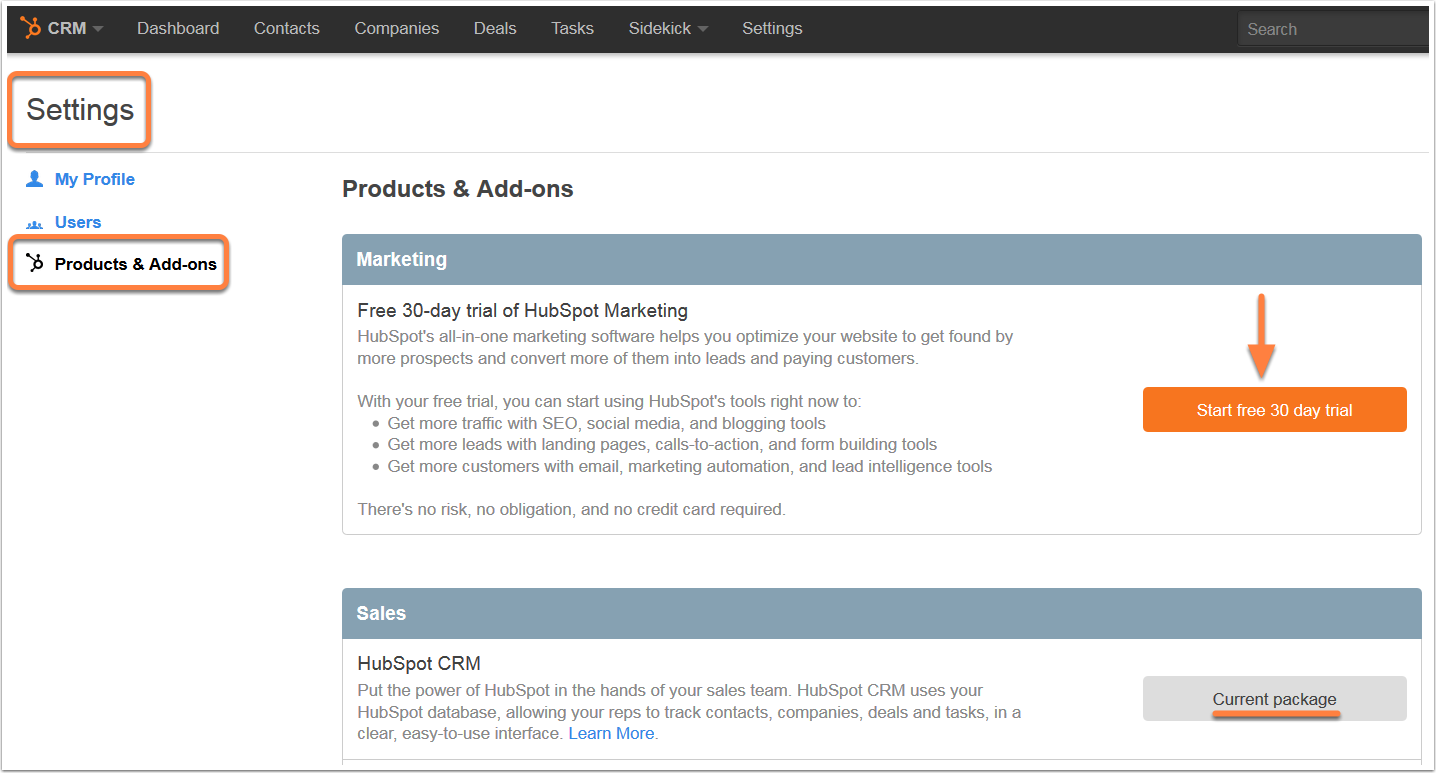Click the 'no credit card required' line
The image size is (1436, 773).
click(x=572, y=509)
